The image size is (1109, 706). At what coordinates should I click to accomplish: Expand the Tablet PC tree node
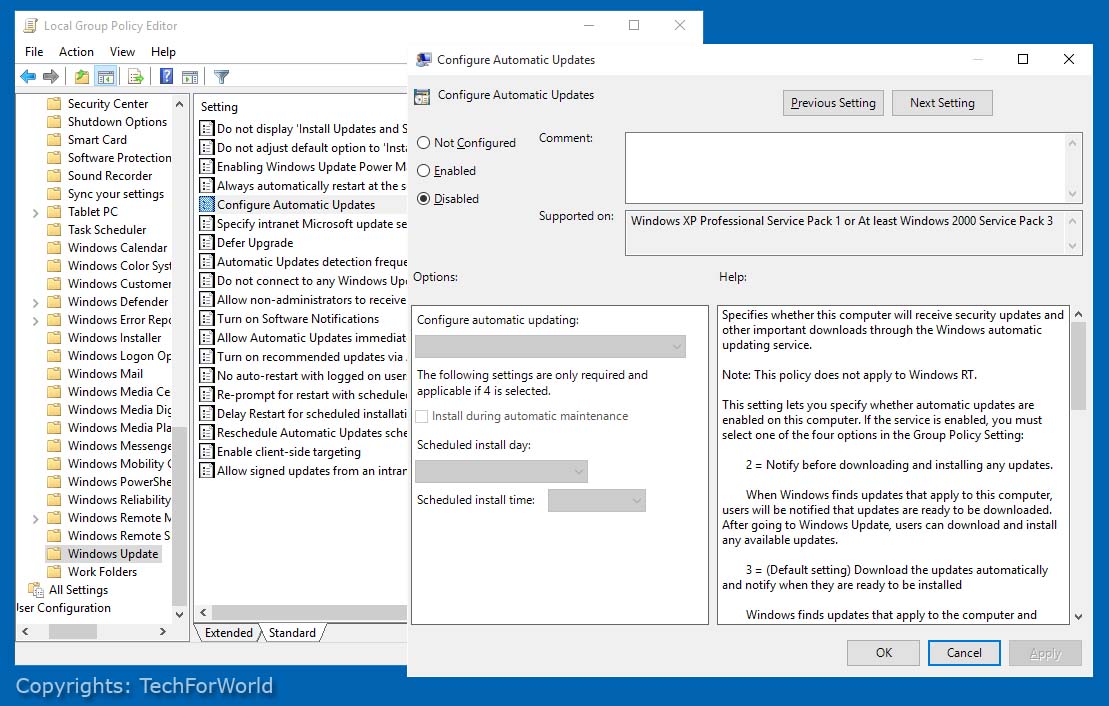coord(35,212)
